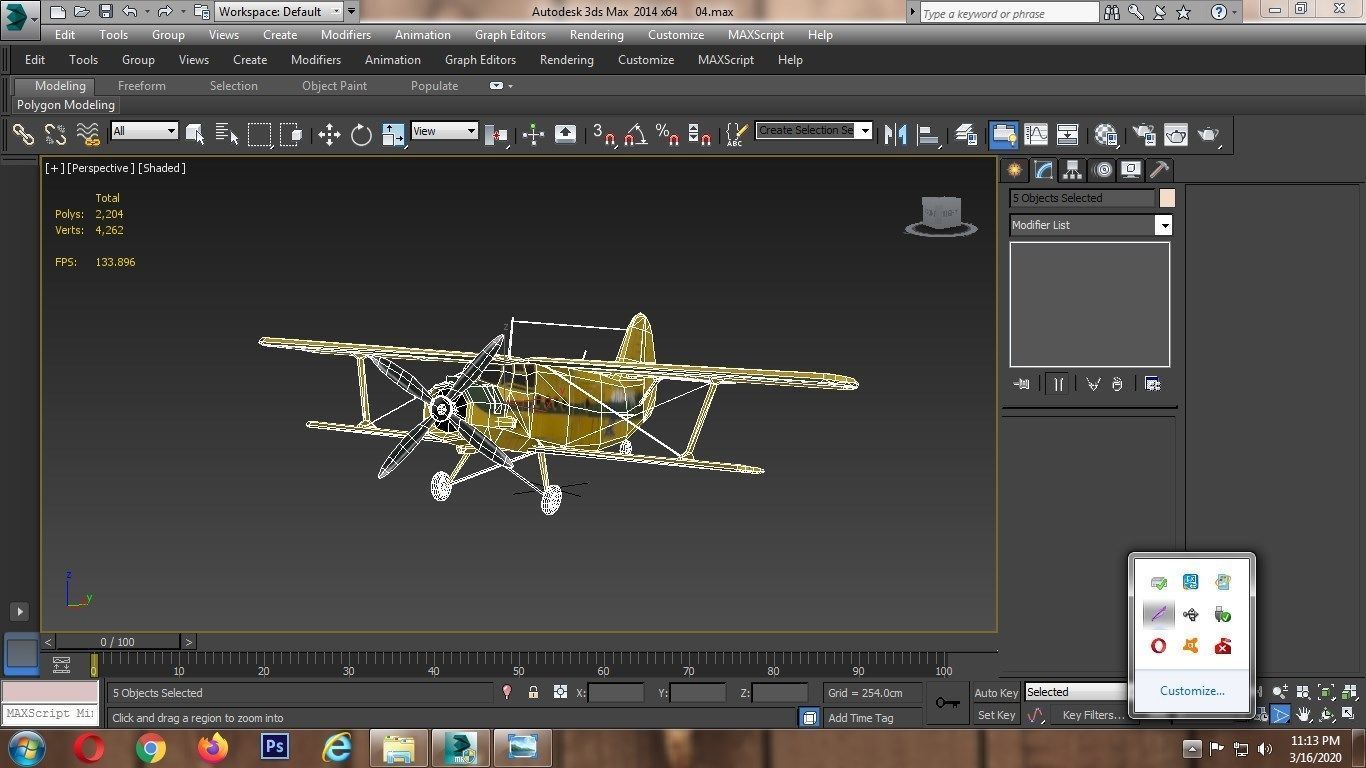The image size is (1366, 768).
Task: Expand Workspace: Default dropdown
Action: 279,12
